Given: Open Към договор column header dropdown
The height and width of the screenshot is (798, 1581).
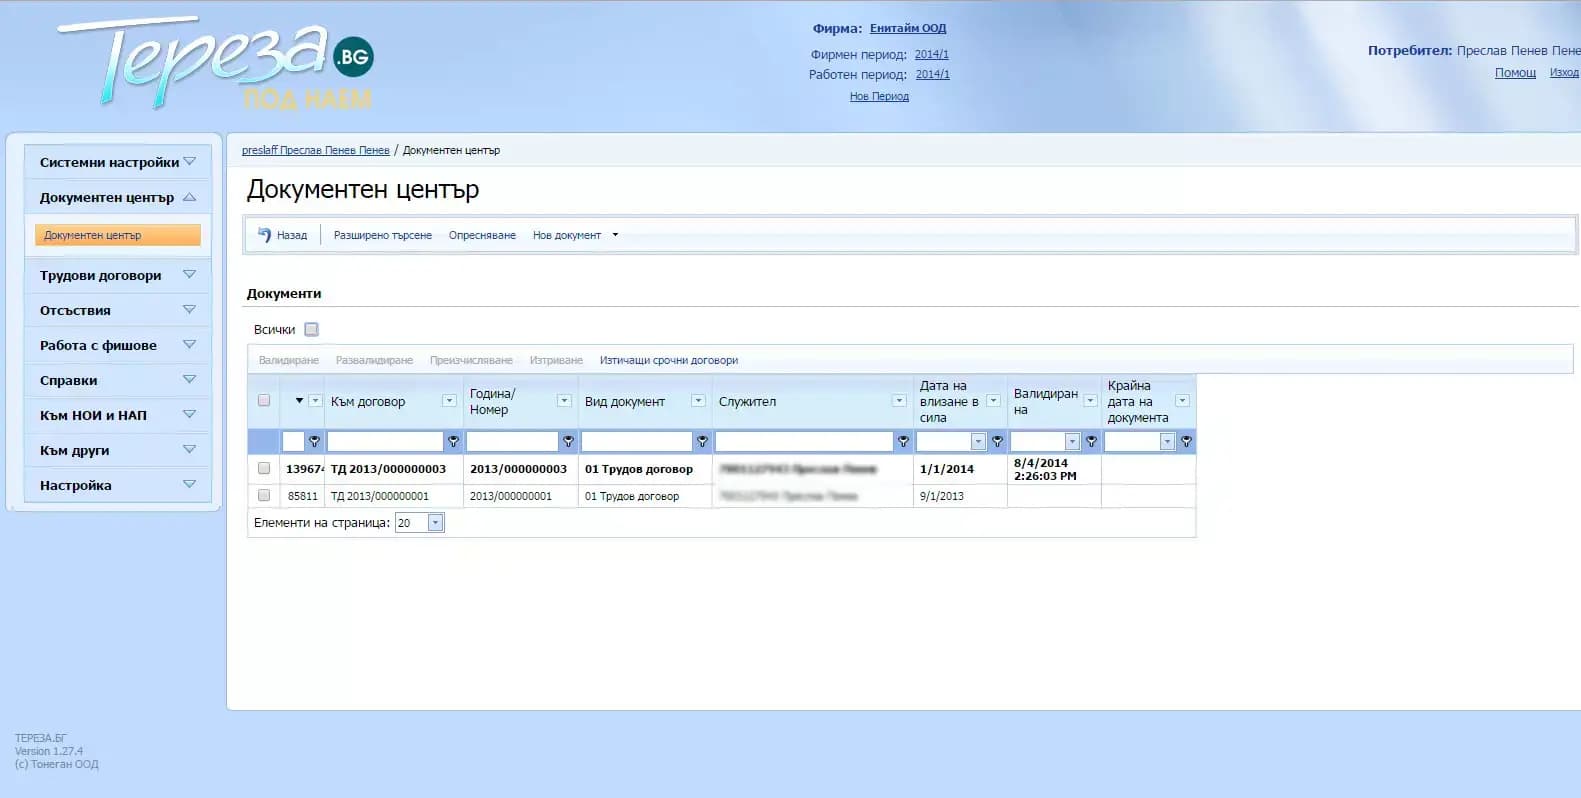Looking at the screenshot, I should (x=449, y=401).
